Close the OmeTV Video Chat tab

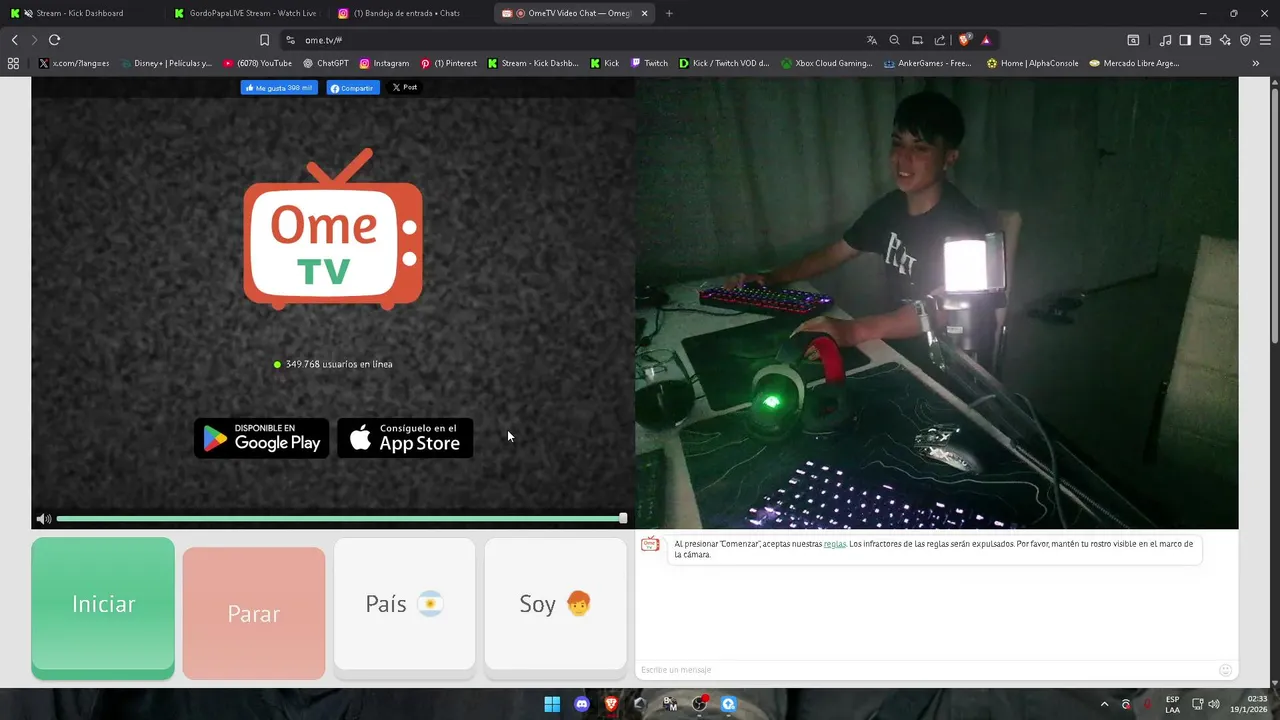pyautogui.click(x=644, y=13)
